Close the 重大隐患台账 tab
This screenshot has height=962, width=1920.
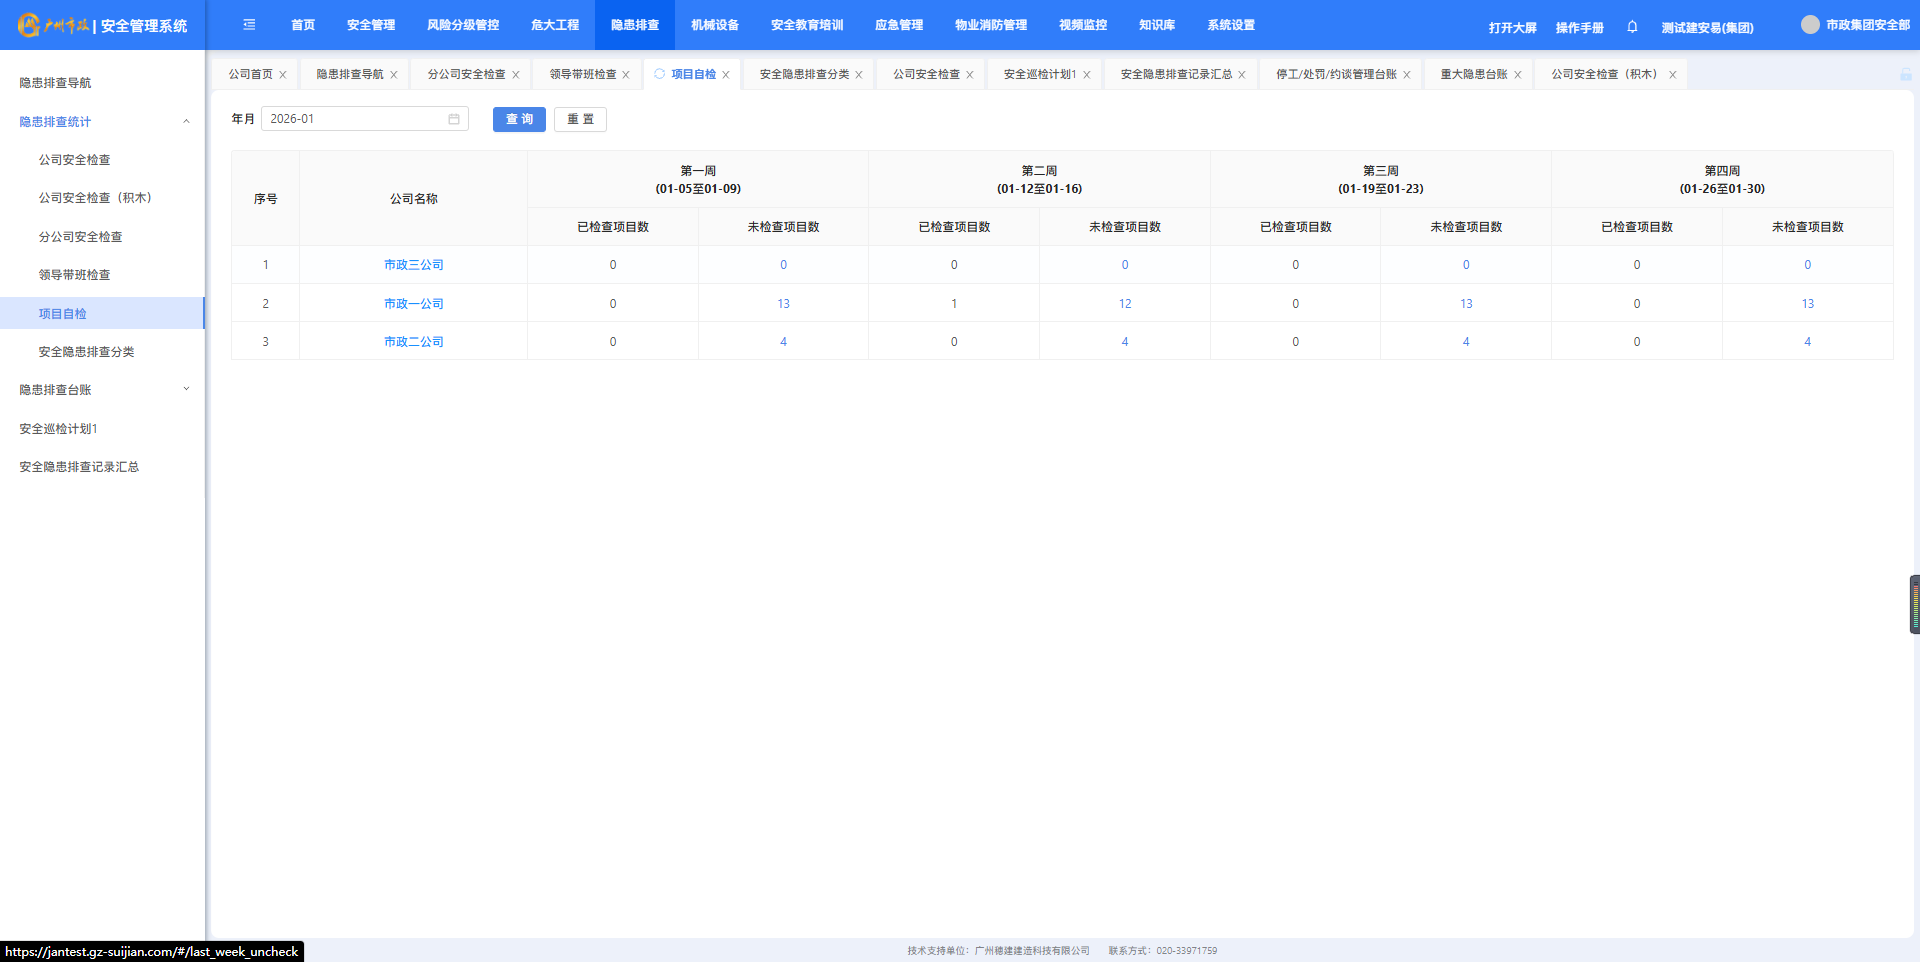[1518, 75]
